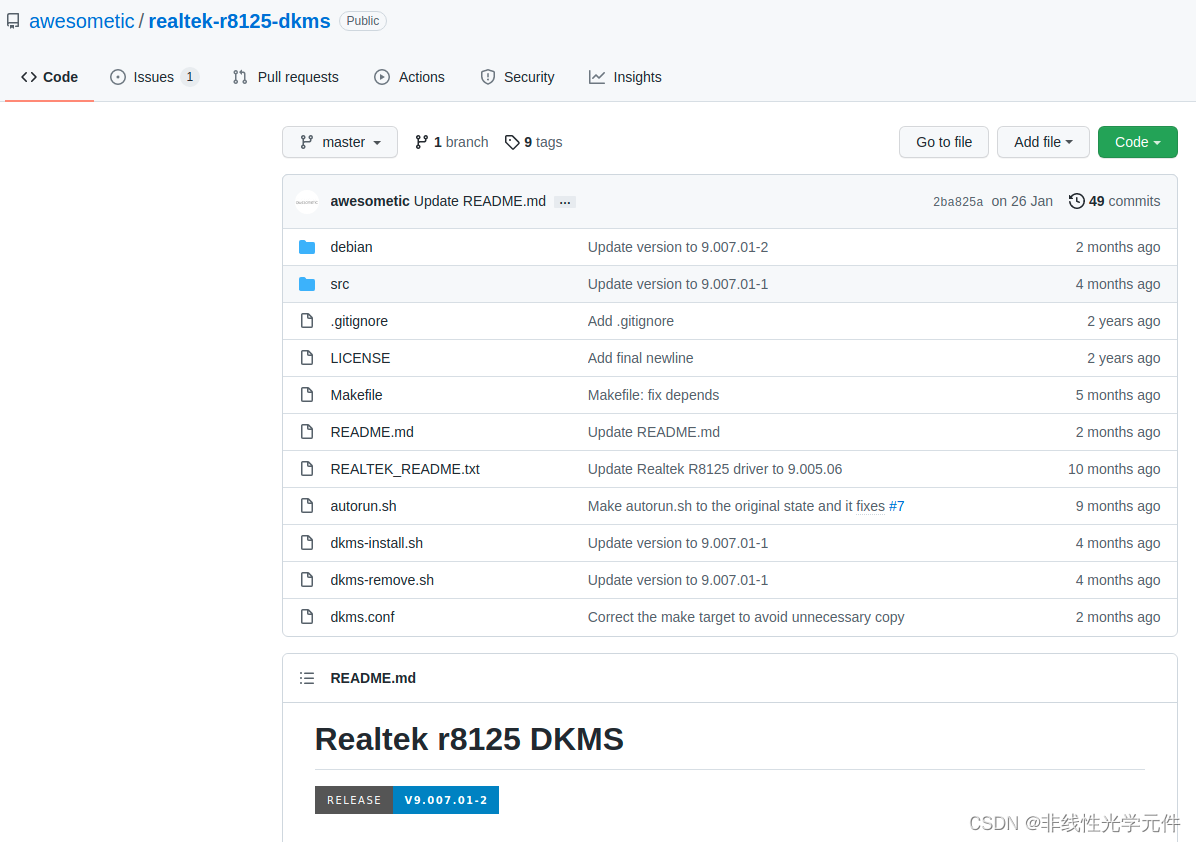
Task: Click the file icon beside REALTEK_README.txt
Action: tap(307, 469)
